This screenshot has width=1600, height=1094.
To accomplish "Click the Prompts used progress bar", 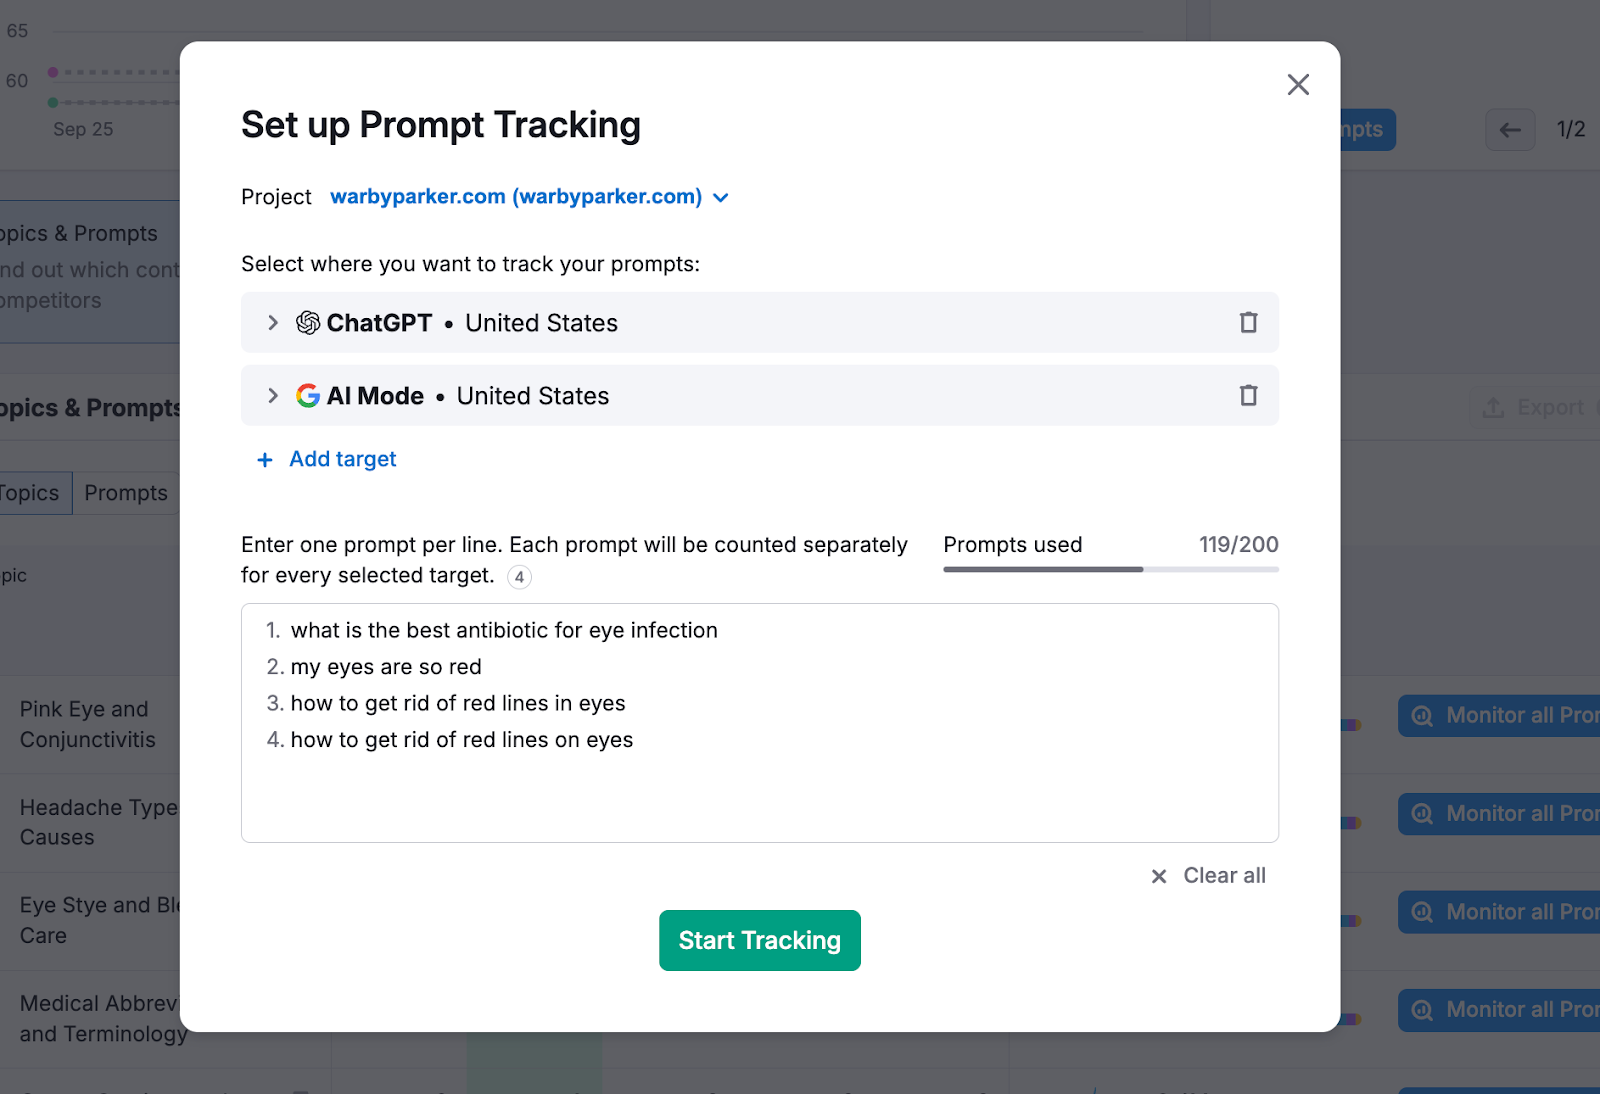I will 1109,569.
